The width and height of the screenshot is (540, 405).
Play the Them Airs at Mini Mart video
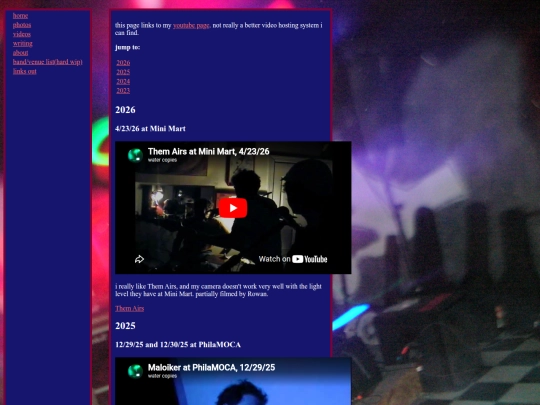233,208
